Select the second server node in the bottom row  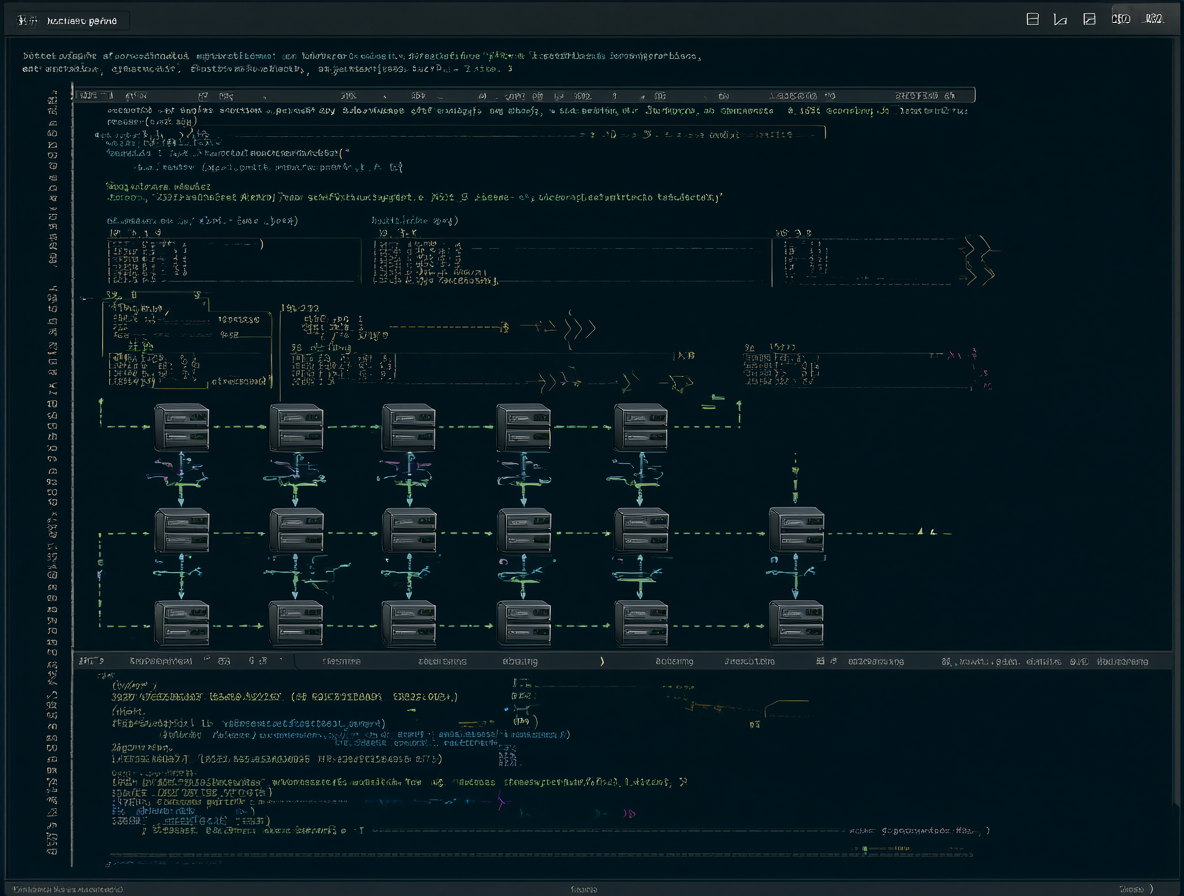pos(296,623)
